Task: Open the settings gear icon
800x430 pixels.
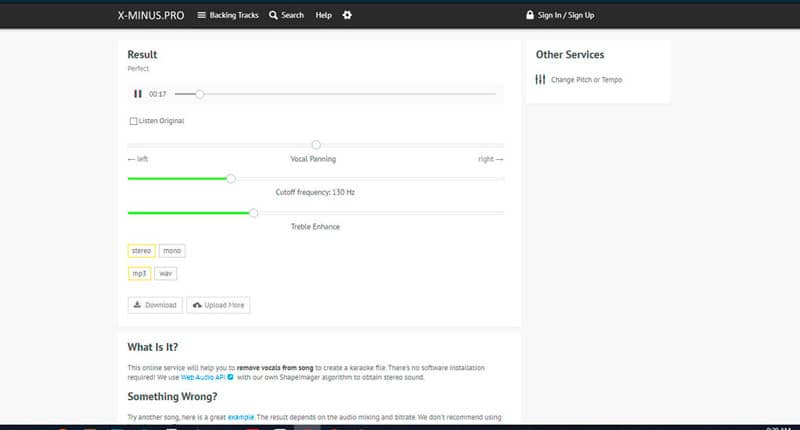Action: point(347,15)
